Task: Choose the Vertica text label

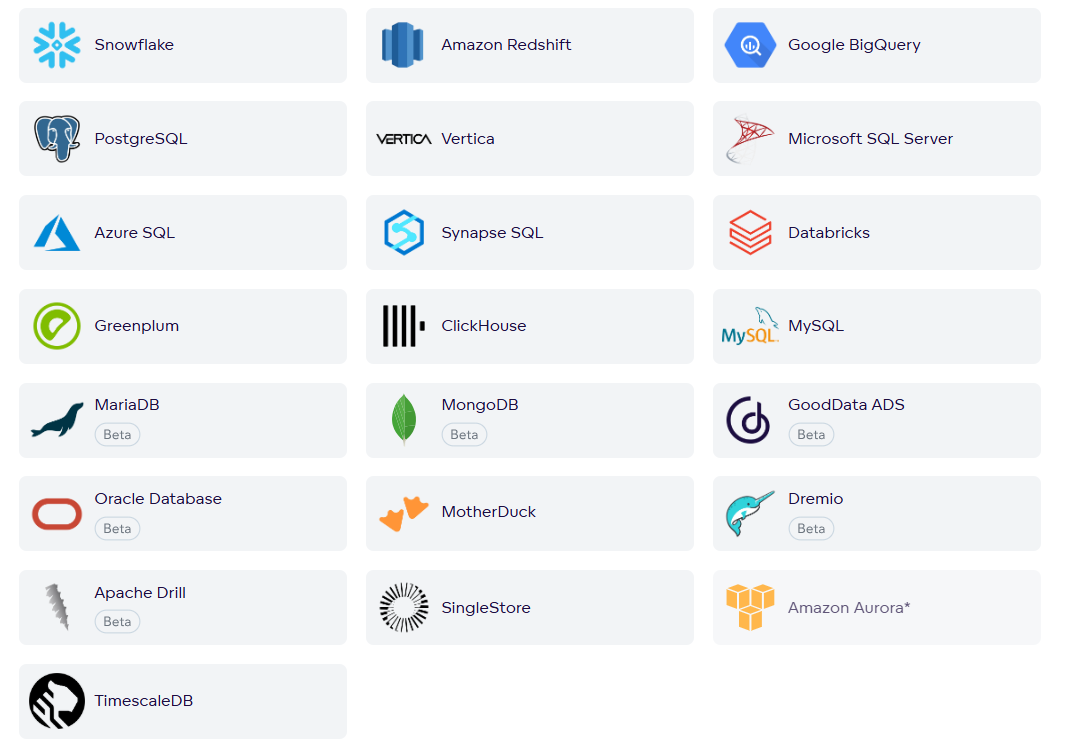Action: pyautogui.click(x=468, y=139)
